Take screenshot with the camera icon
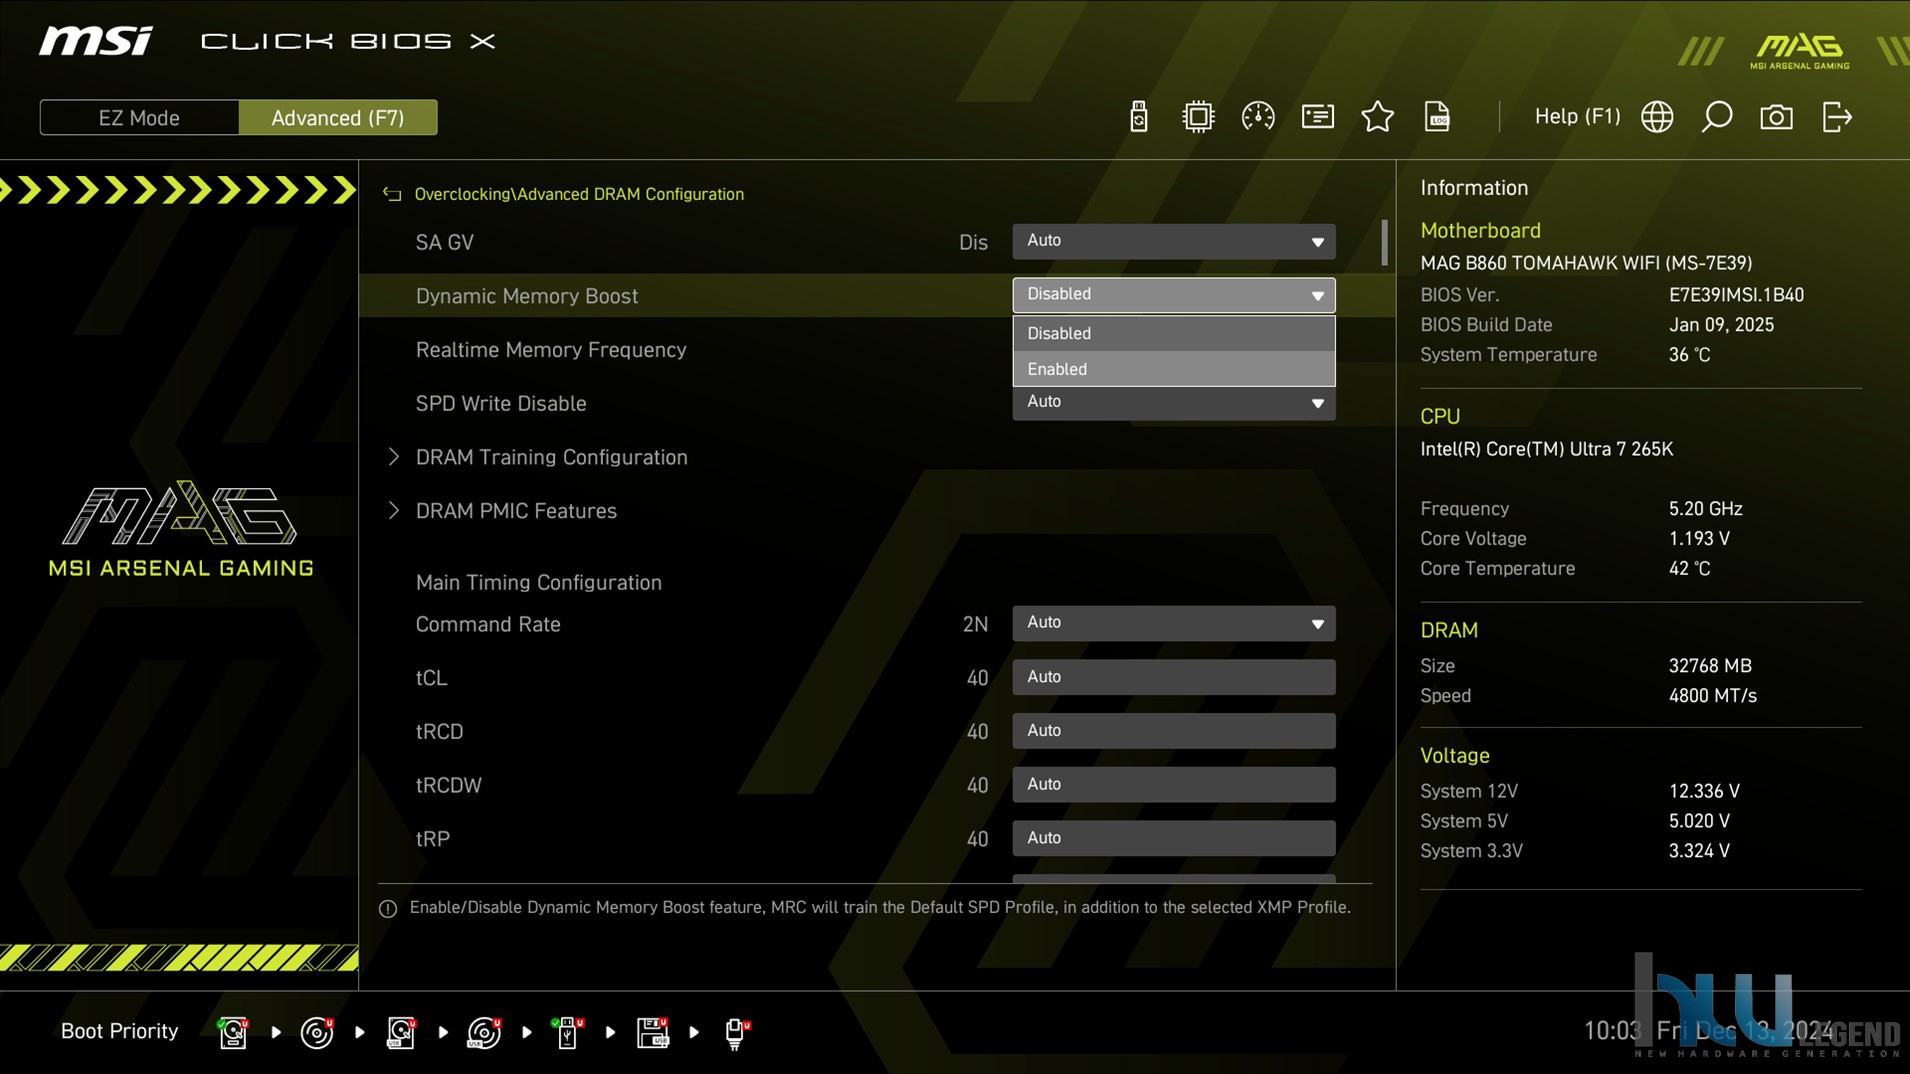The height and width of the screenshot is (1074, 1910). tap(1776, 117)
